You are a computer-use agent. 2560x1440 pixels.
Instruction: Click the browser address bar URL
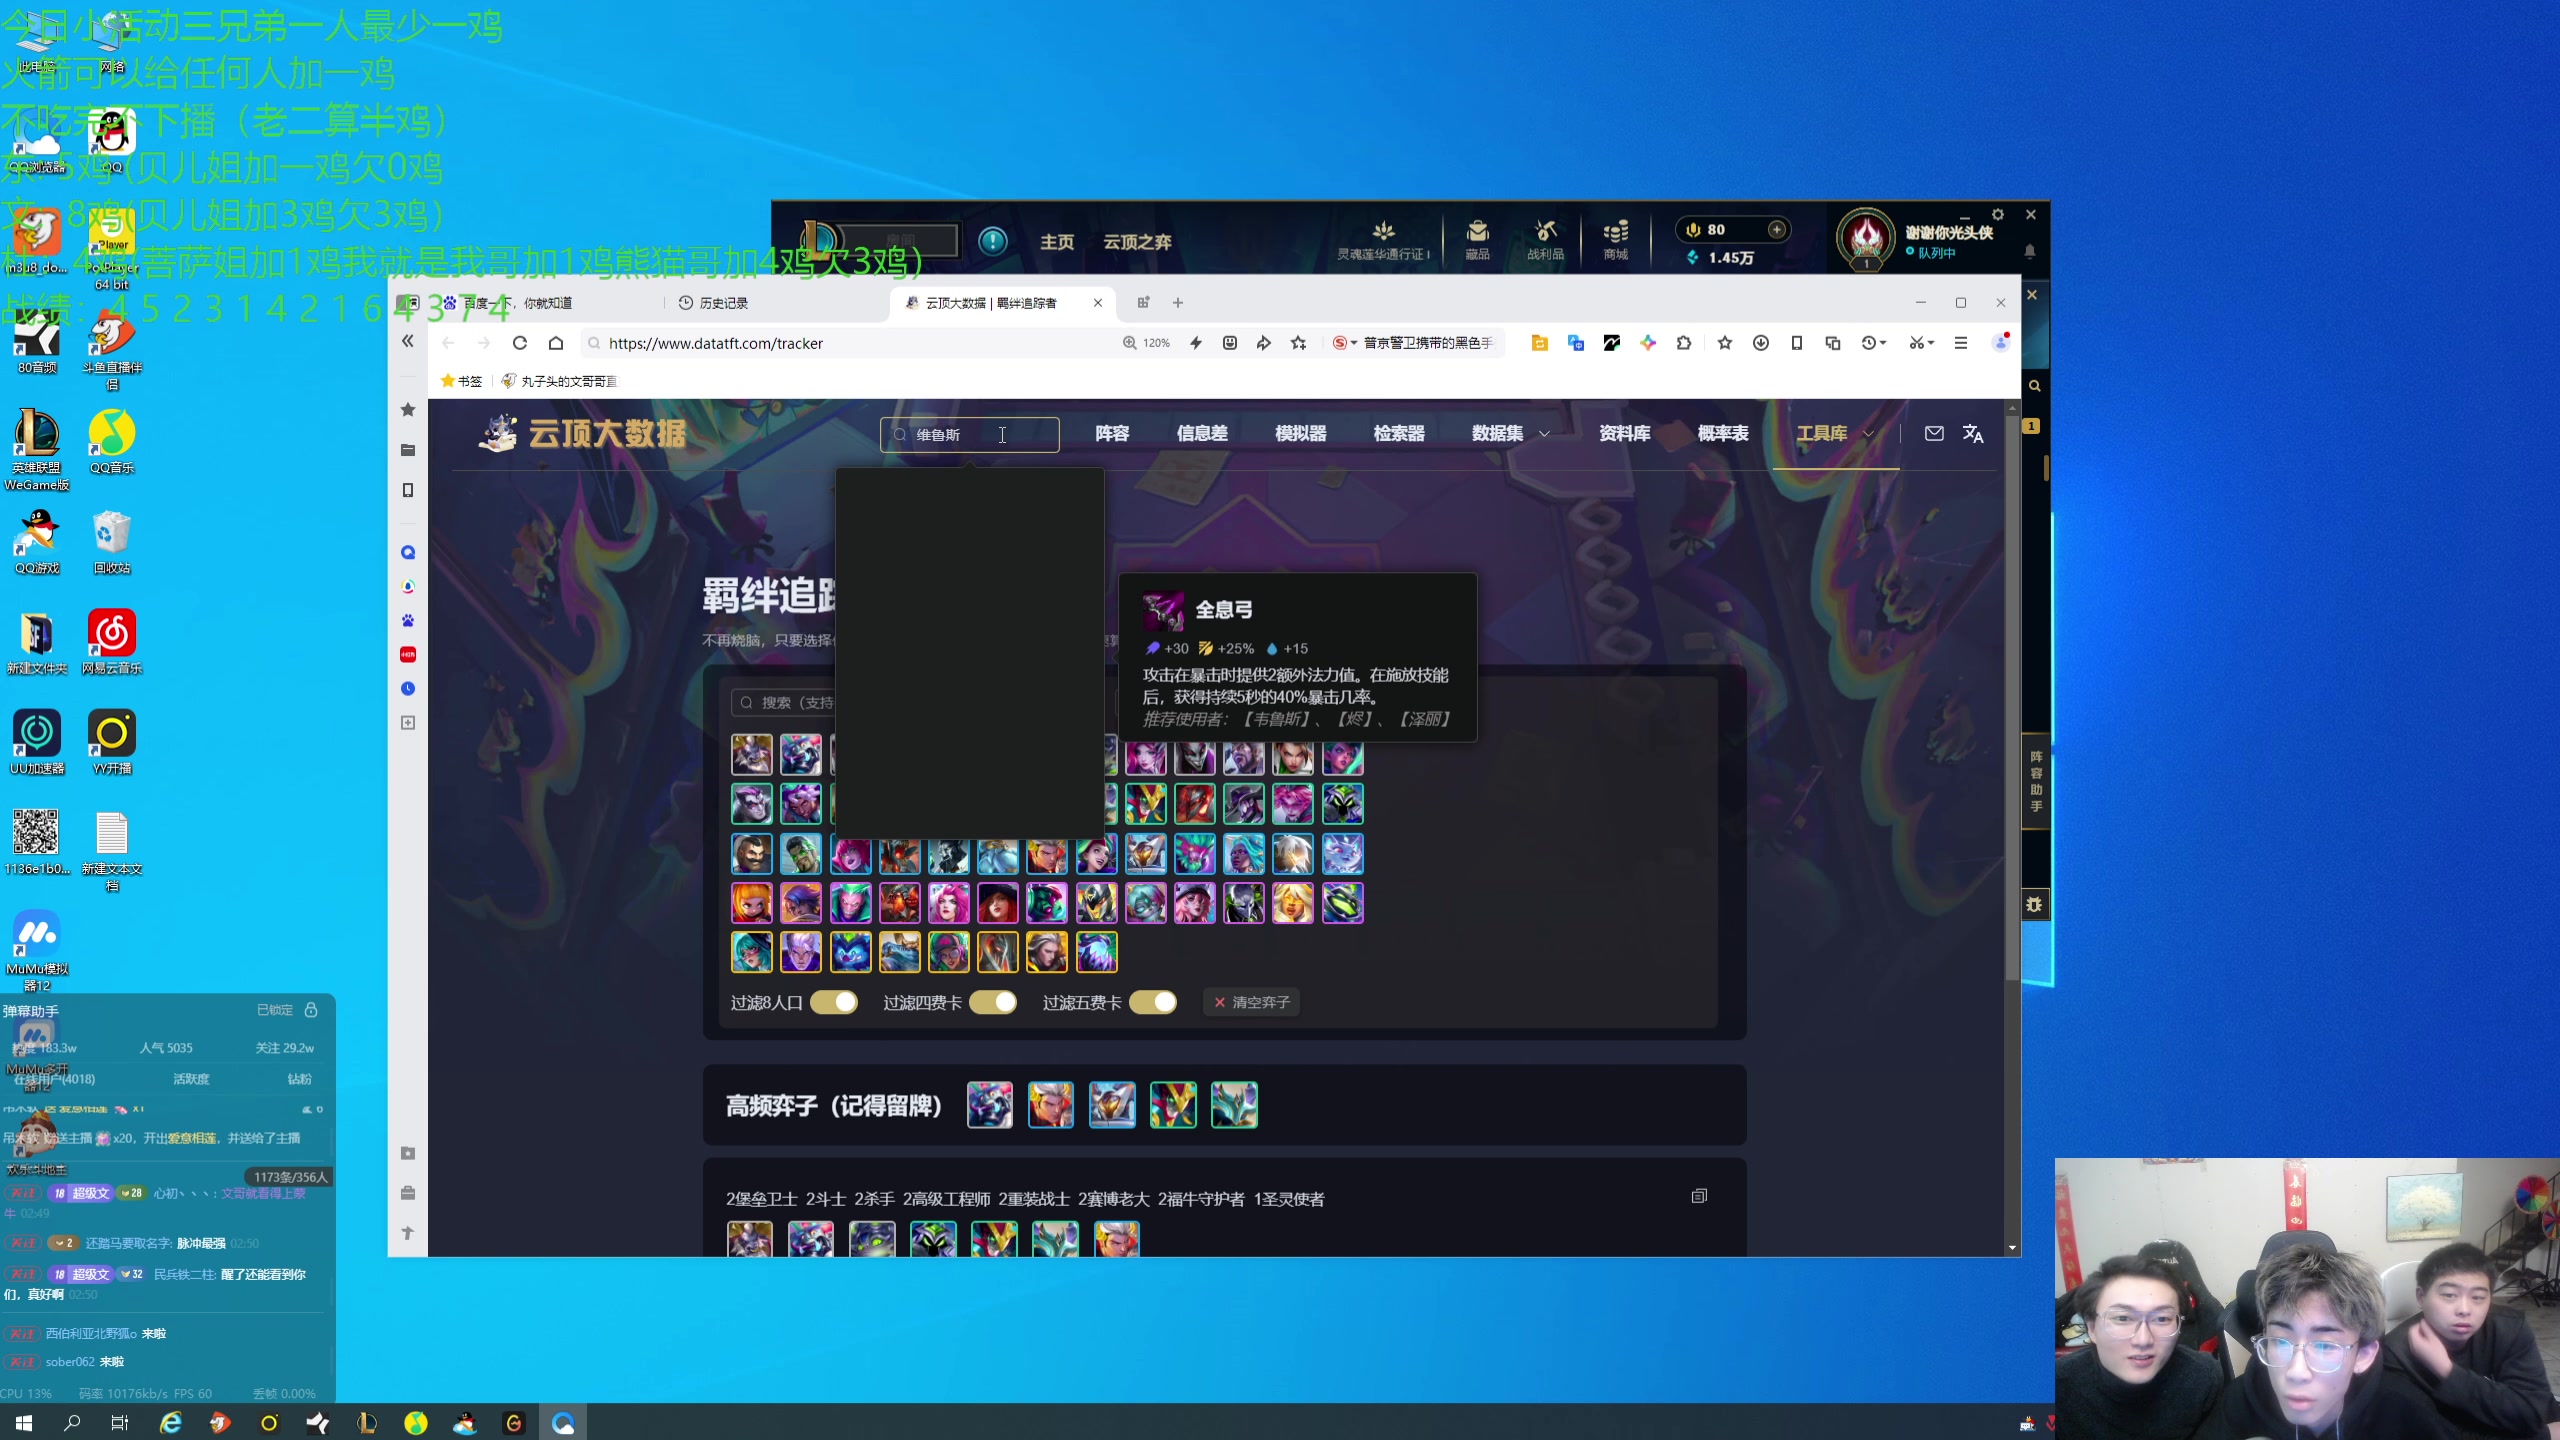pyautogui.click(x=716, y=343)
